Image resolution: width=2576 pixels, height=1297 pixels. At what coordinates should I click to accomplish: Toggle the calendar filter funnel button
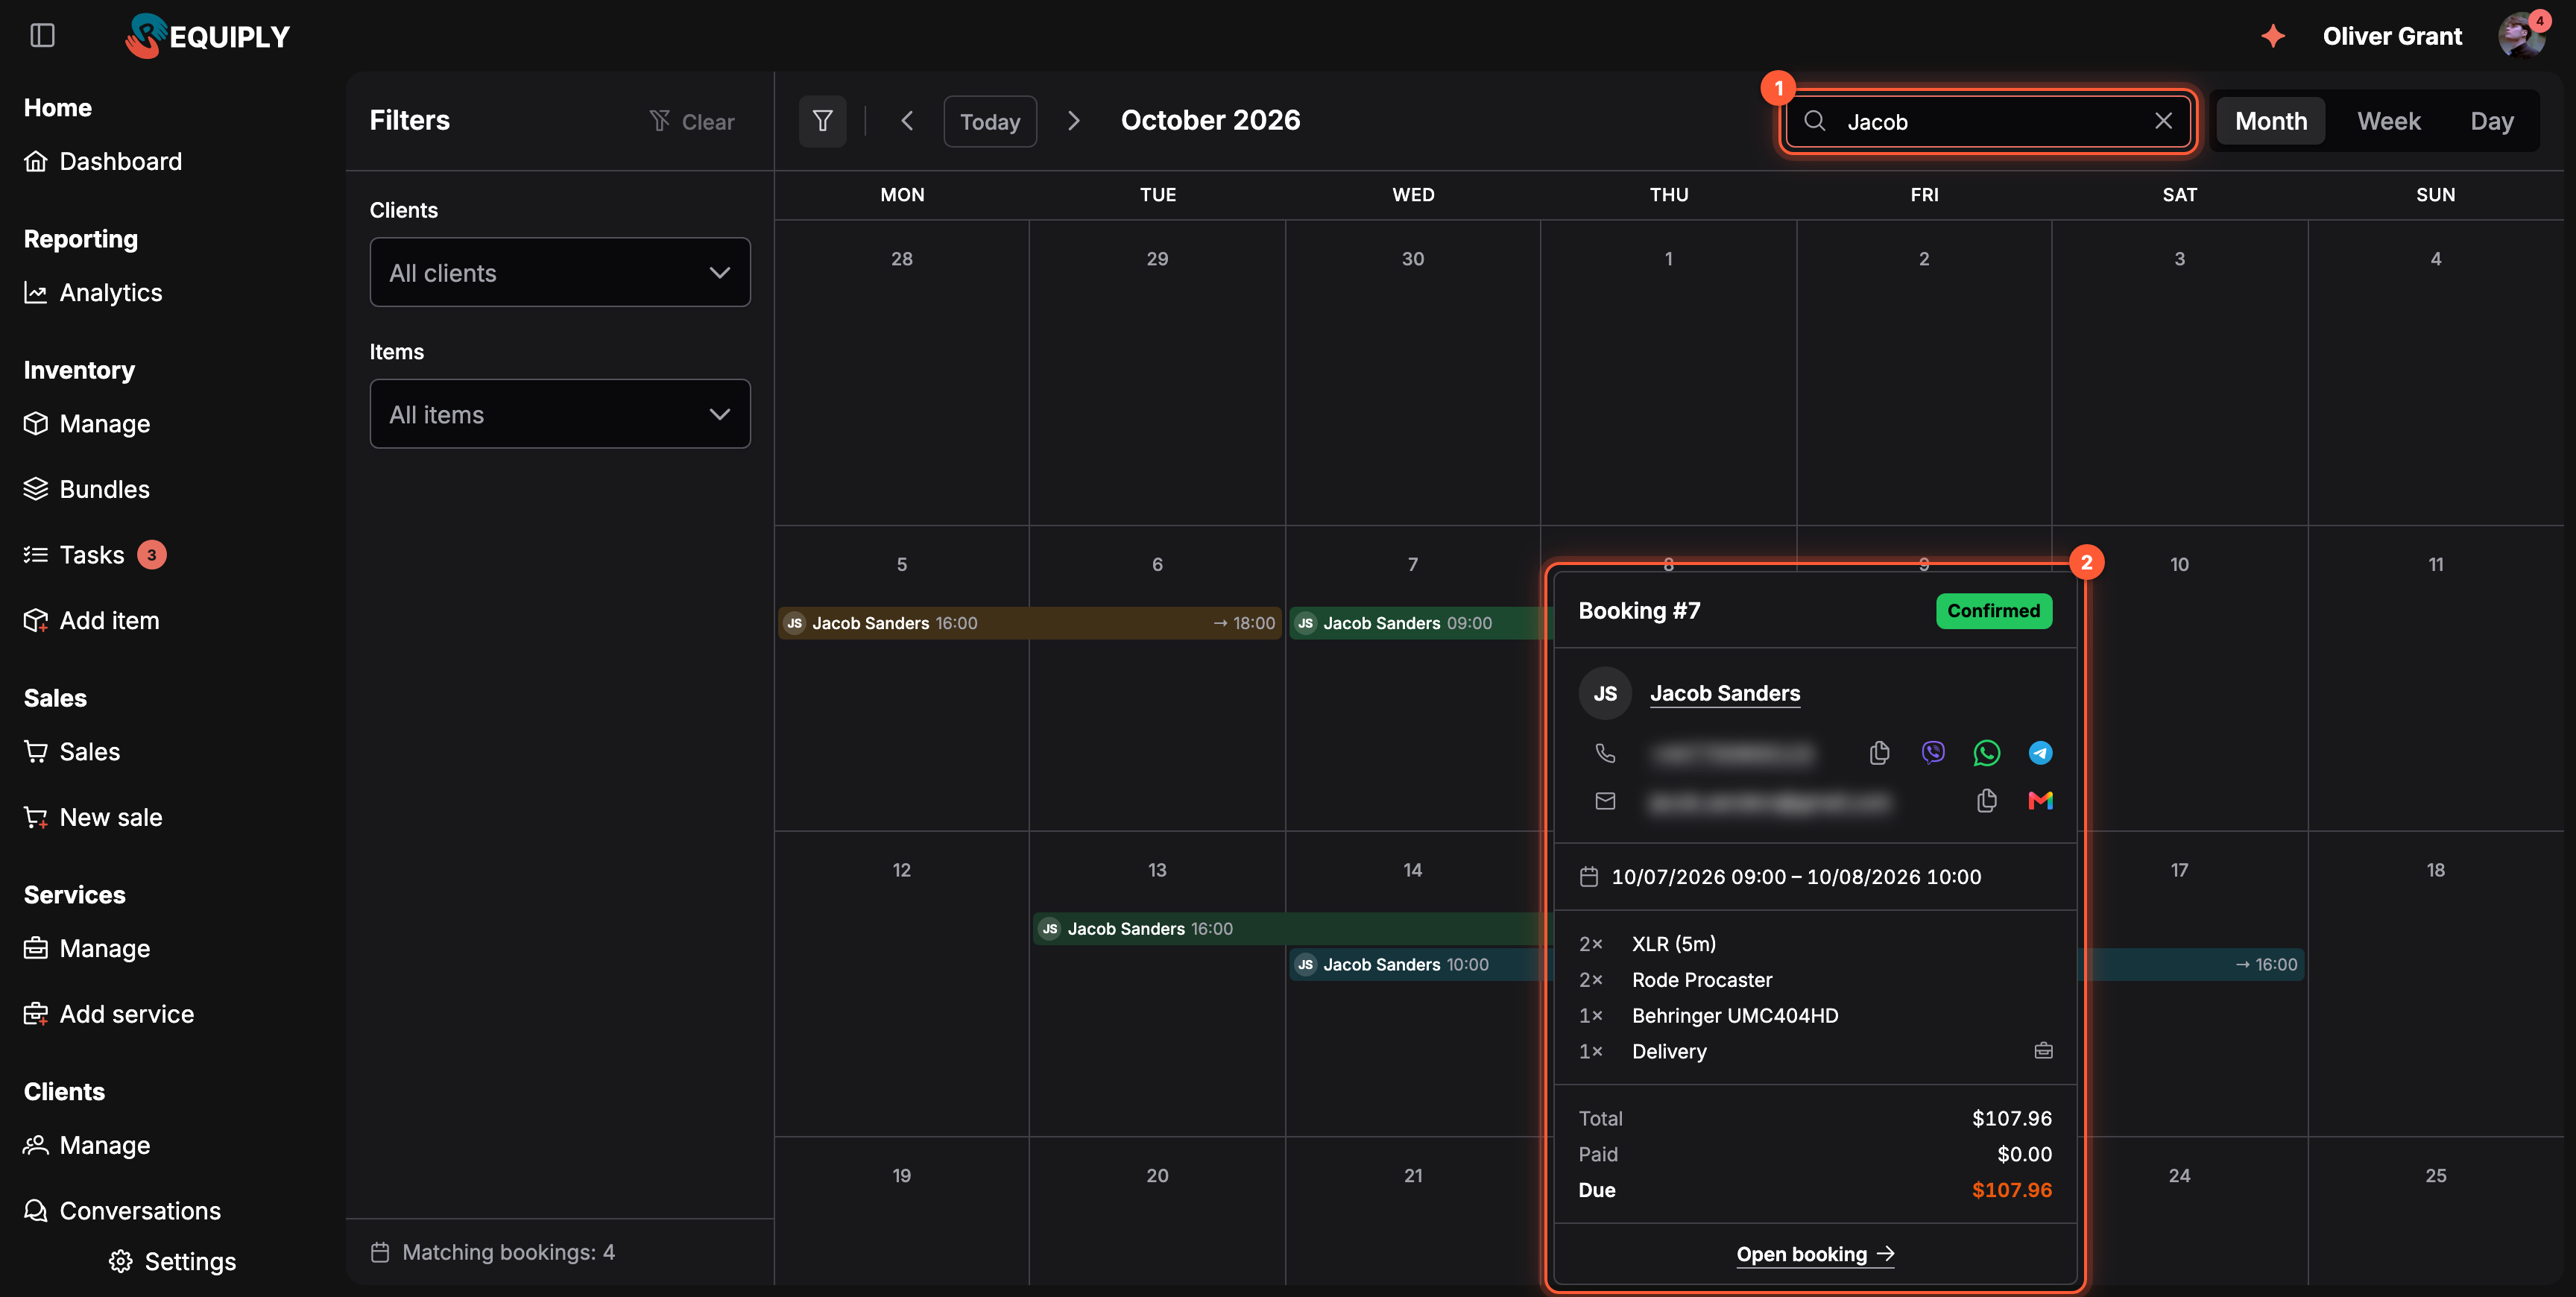pos(822,121)
